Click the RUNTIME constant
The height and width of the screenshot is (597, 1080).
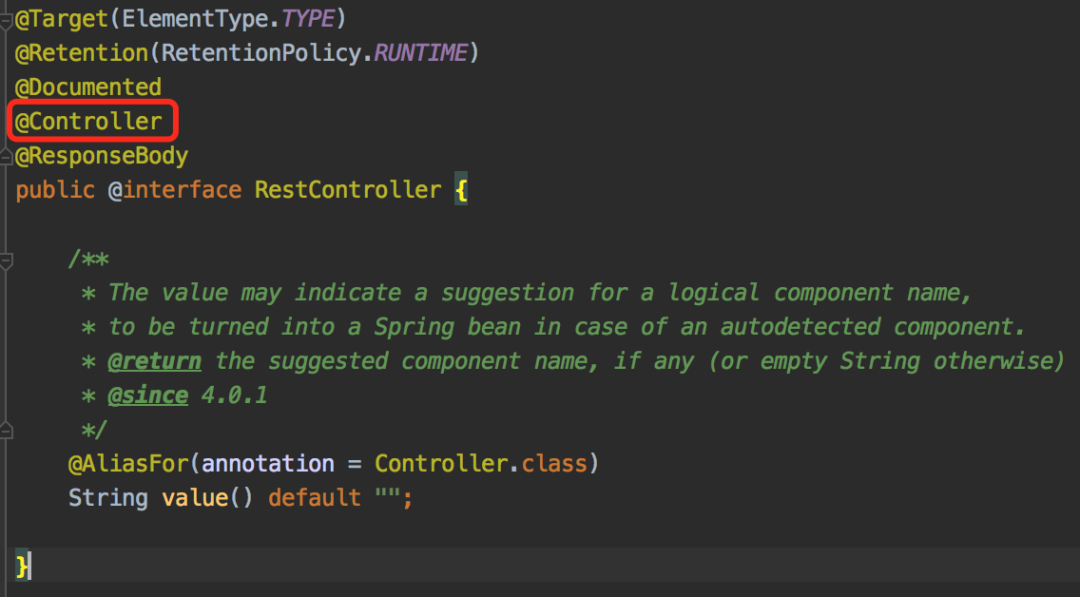421,53
